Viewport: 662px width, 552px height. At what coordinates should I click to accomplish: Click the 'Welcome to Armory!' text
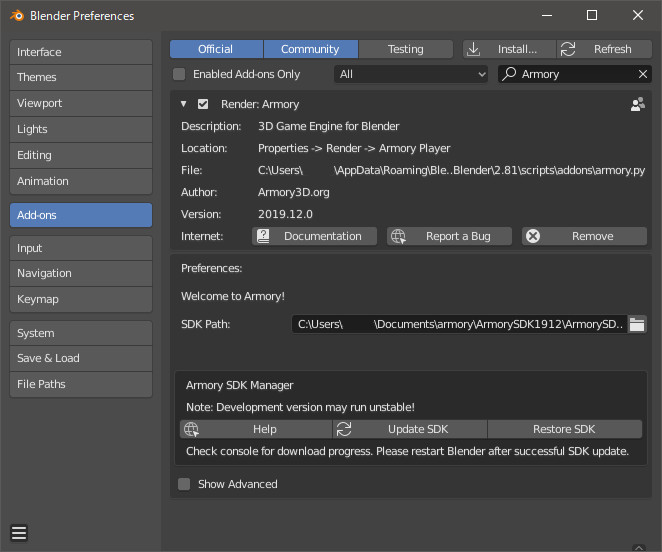pos(233,296)
